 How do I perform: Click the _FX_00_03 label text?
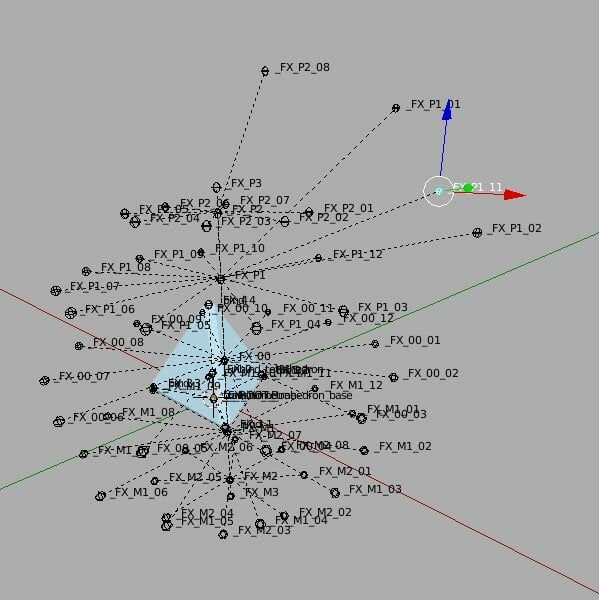coord(399,414)
